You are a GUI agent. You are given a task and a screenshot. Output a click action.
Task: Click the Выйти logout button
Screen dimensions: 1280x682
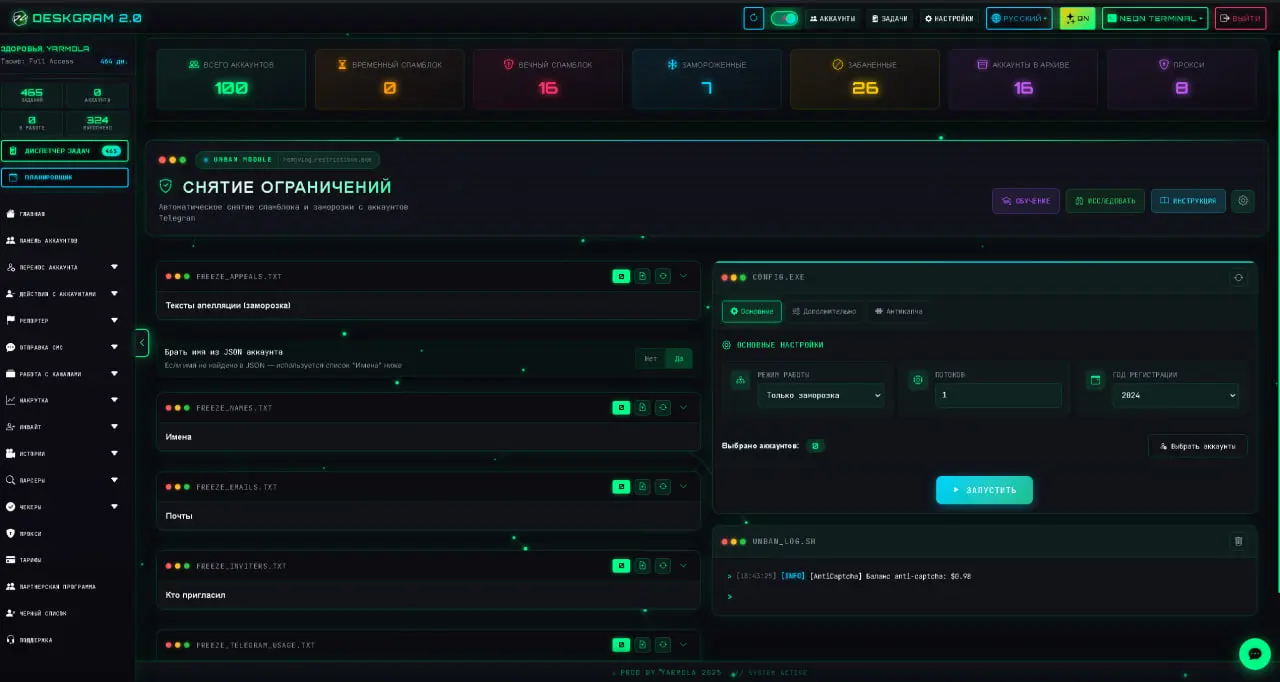[1240, 18]
